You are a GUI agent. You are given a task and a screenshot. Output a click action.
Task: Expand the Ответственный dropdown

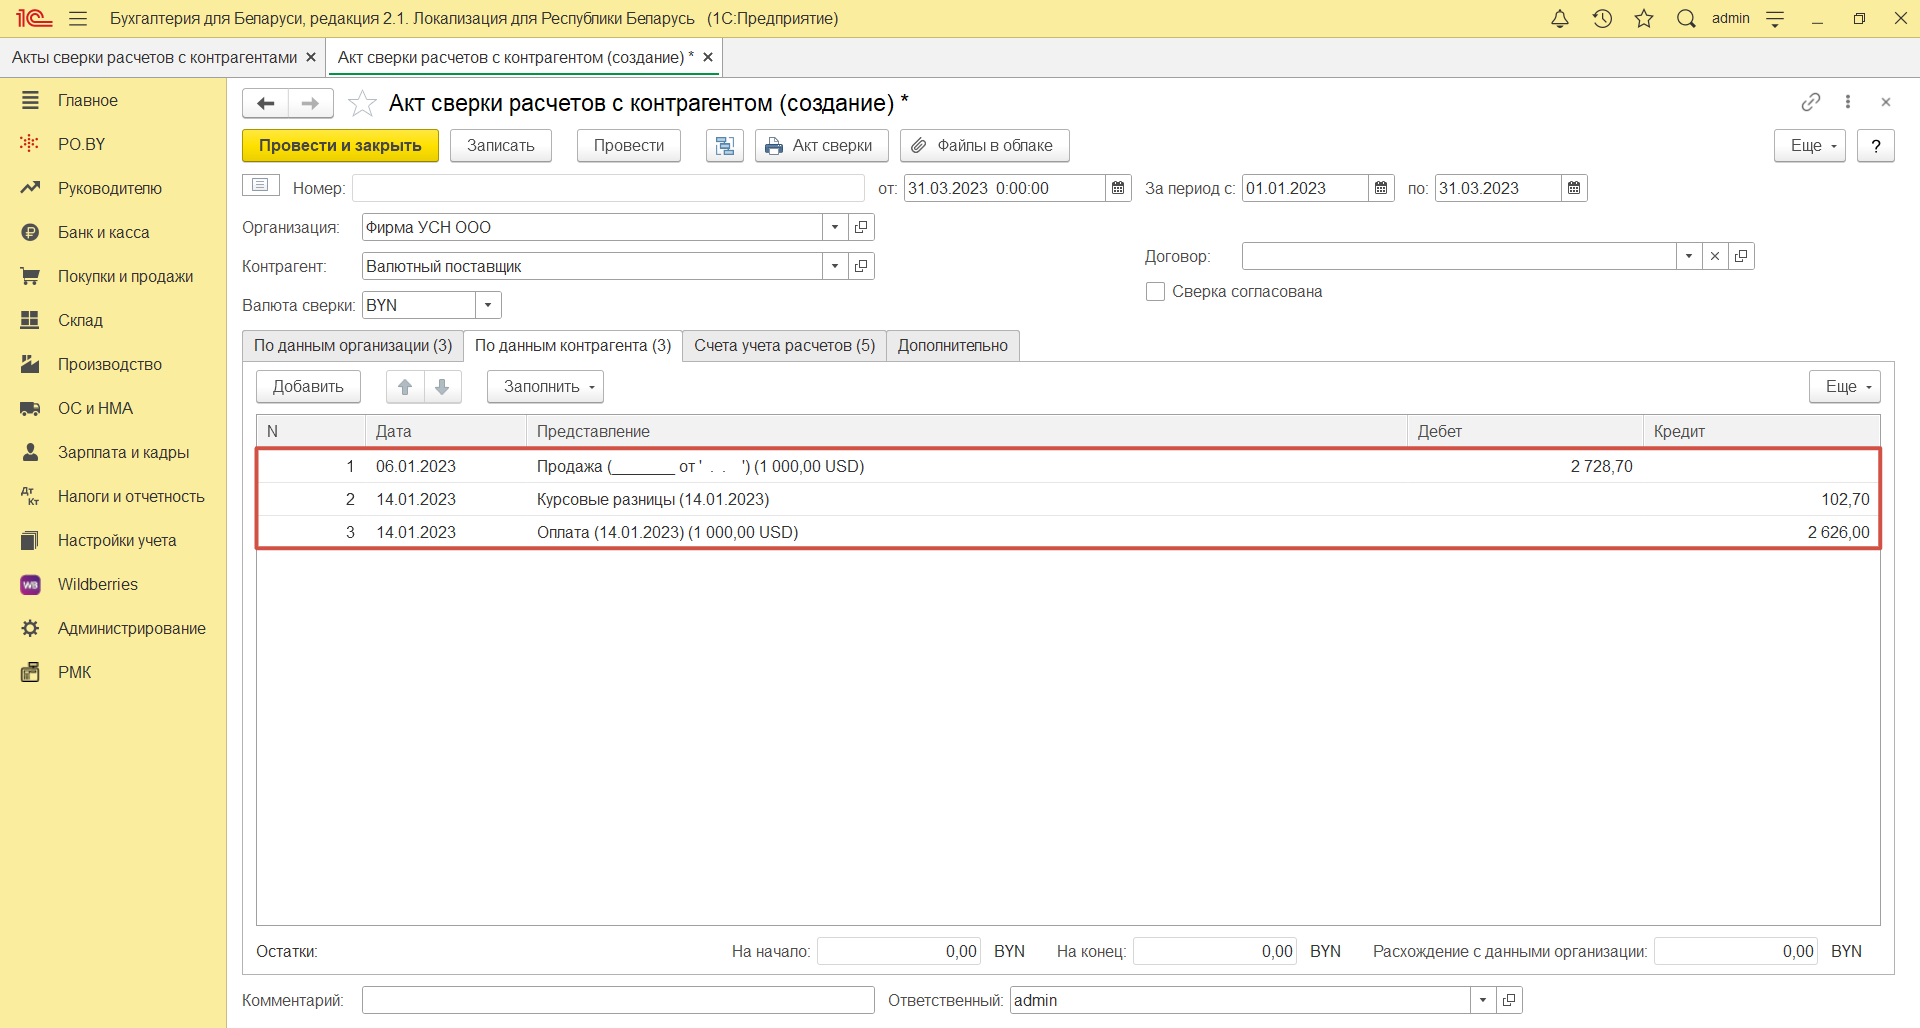(x=1482, y=1000)
